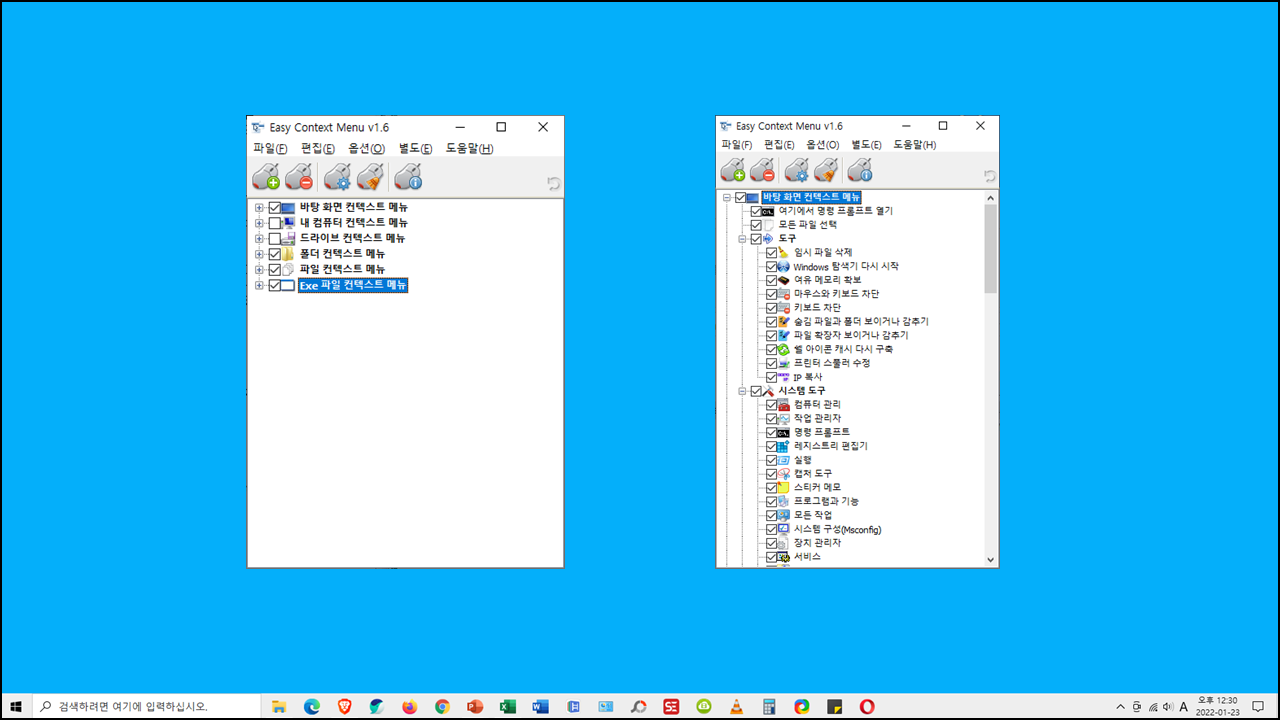Open List Editor gear-mouse icon in collapsed-tree window

(x=338, y=178)
